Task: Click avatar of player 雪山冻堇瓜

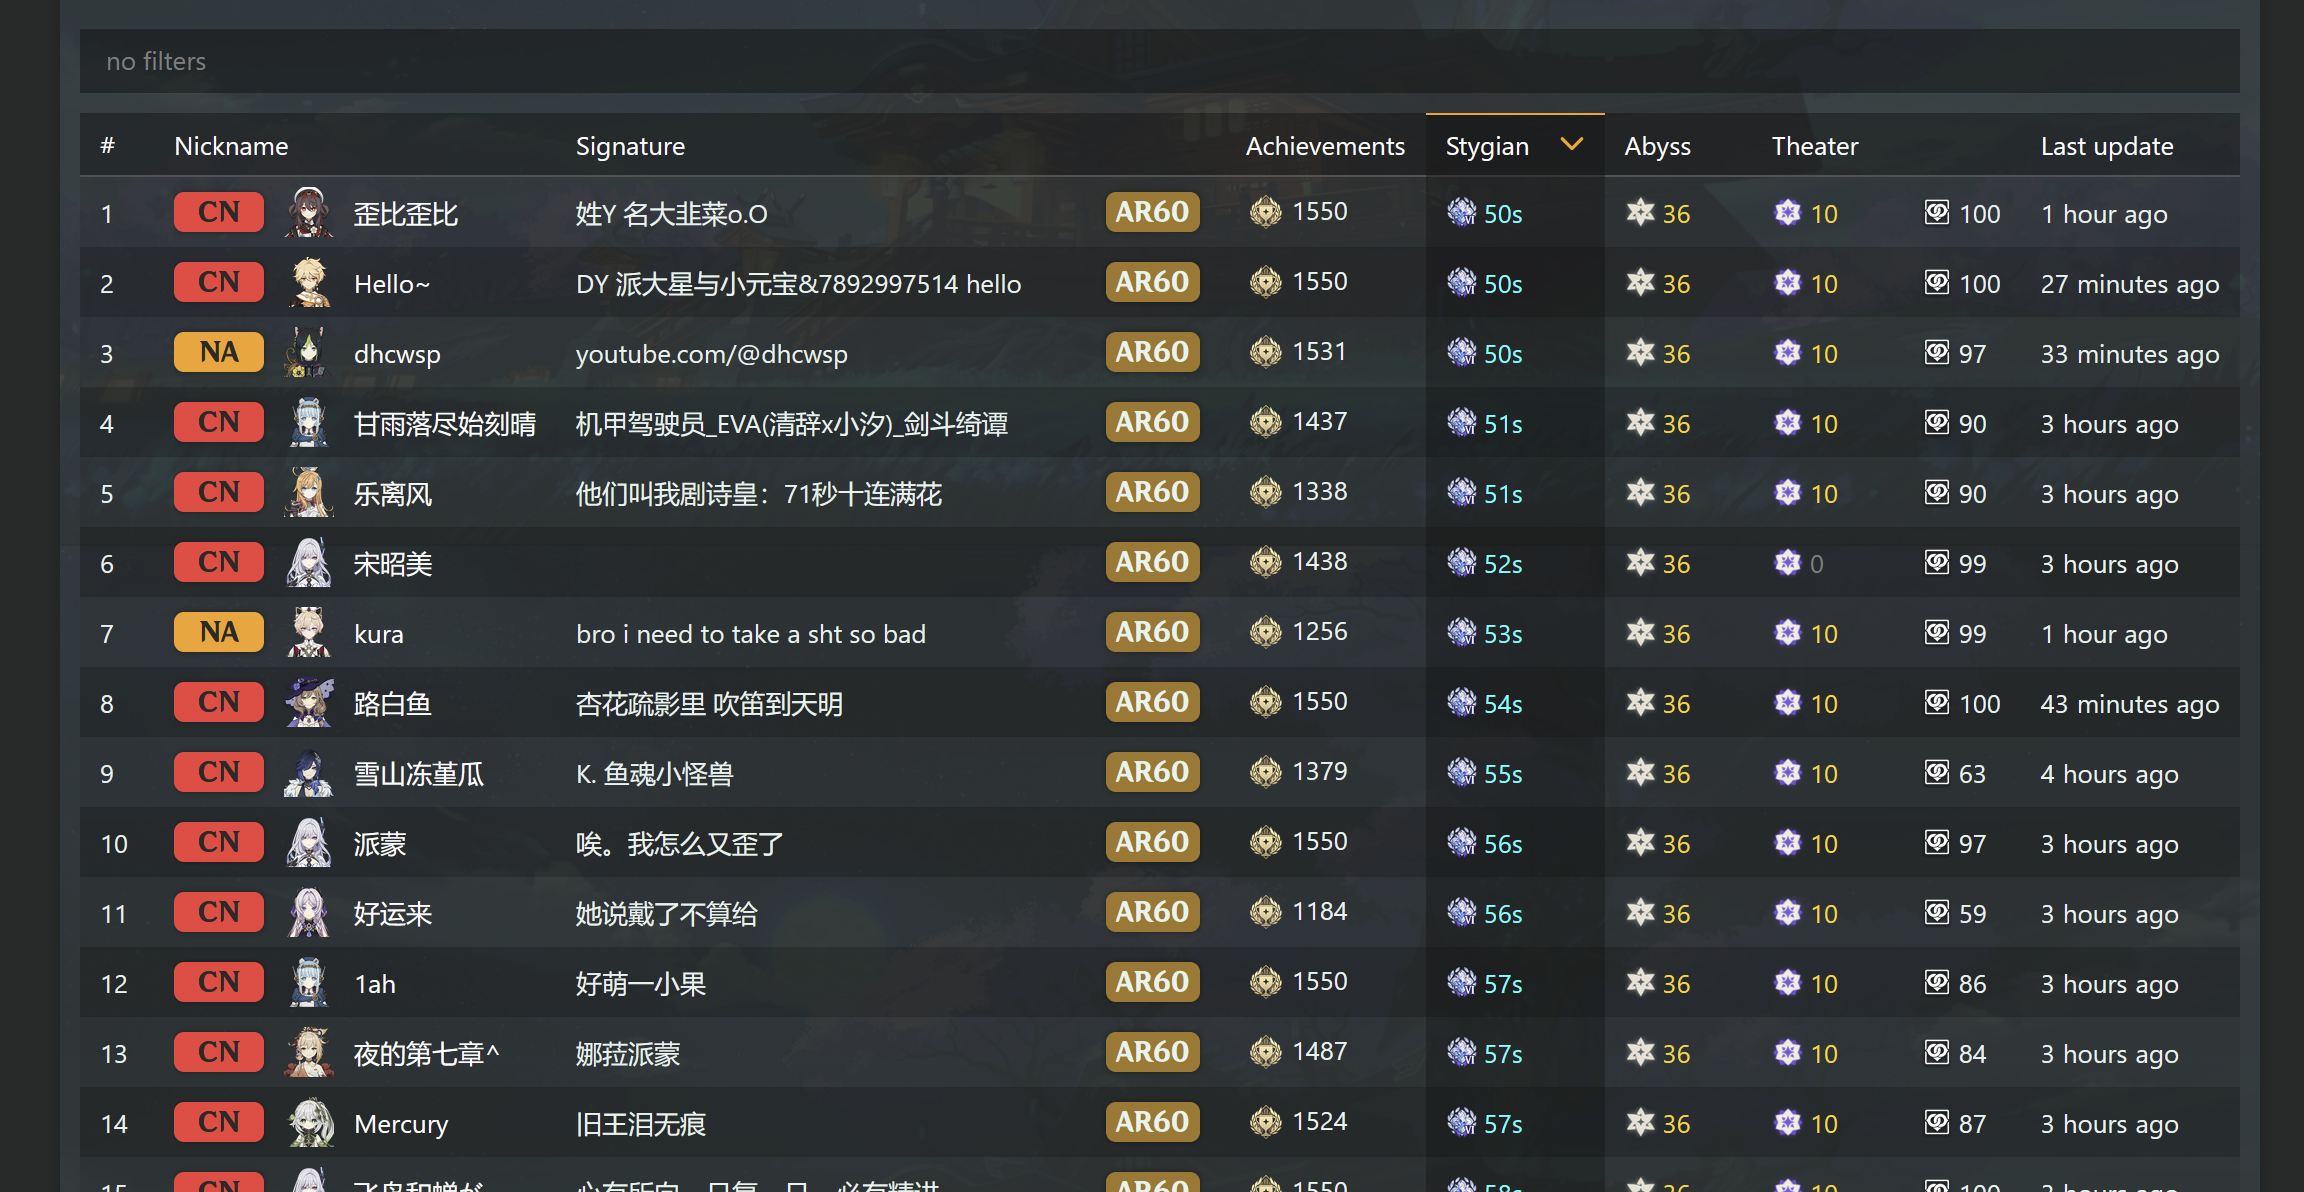Action: (309, 772)
